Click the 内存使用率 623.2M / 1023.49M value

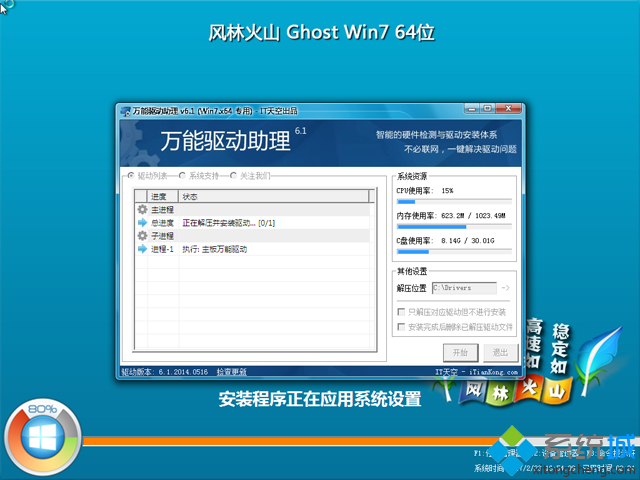(x=473, y=216)
